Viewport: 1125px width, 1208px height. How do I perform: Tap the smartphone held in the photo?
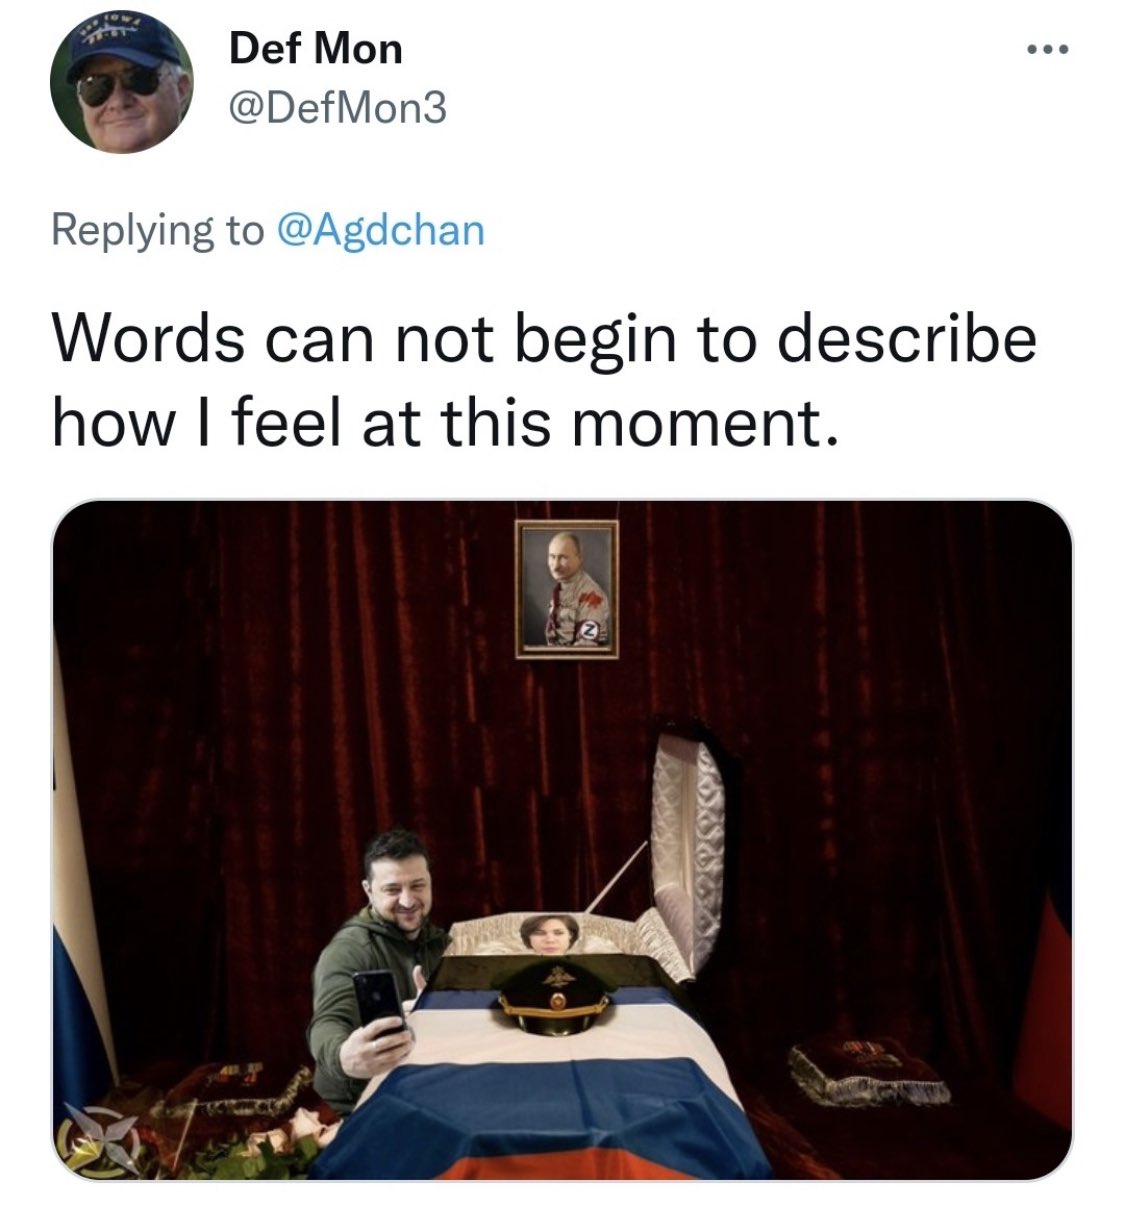click(x=380, y=1001)
